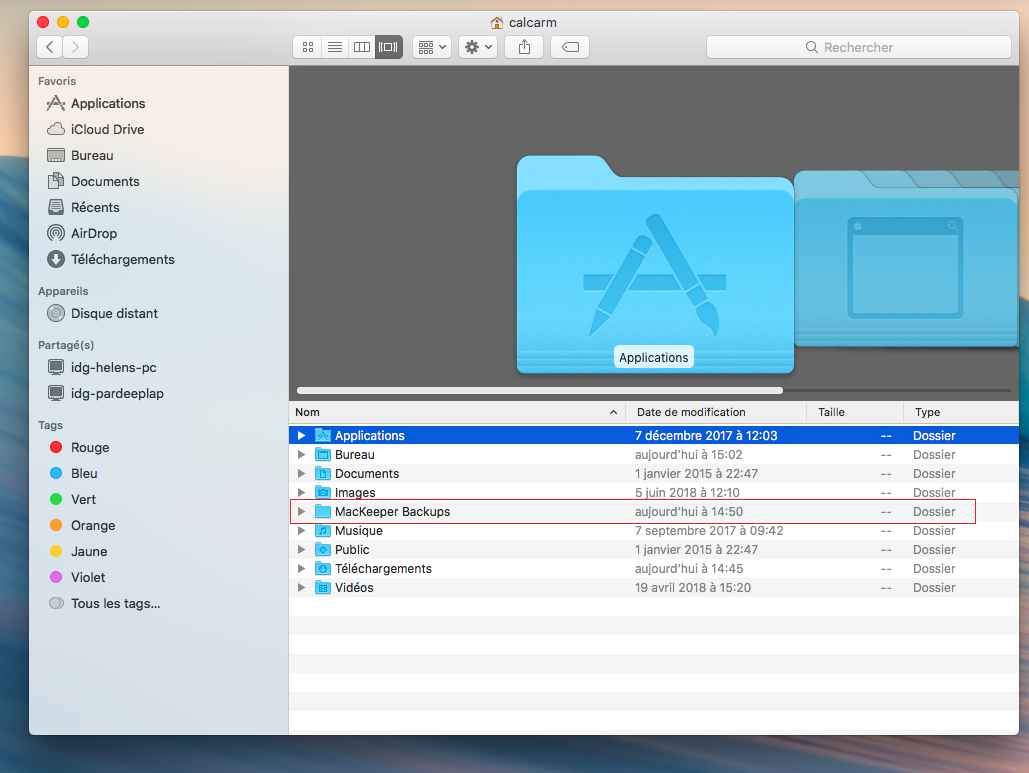Expand the Documents folder disclosure triangle
The width and height of the screenshot is (1029, 773).
(x=301, y=474)
